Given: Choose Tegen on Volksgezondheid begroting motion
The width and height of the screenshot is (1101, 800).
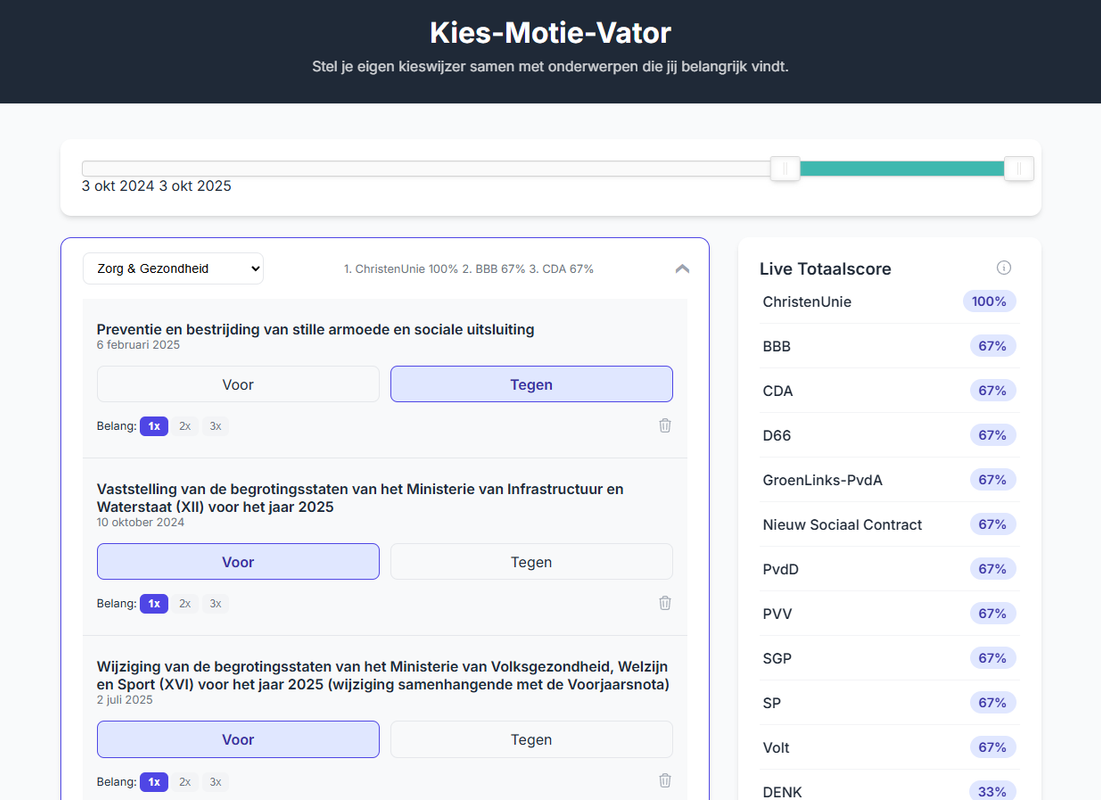Looking at the screenshot, I should coord(531,740).
